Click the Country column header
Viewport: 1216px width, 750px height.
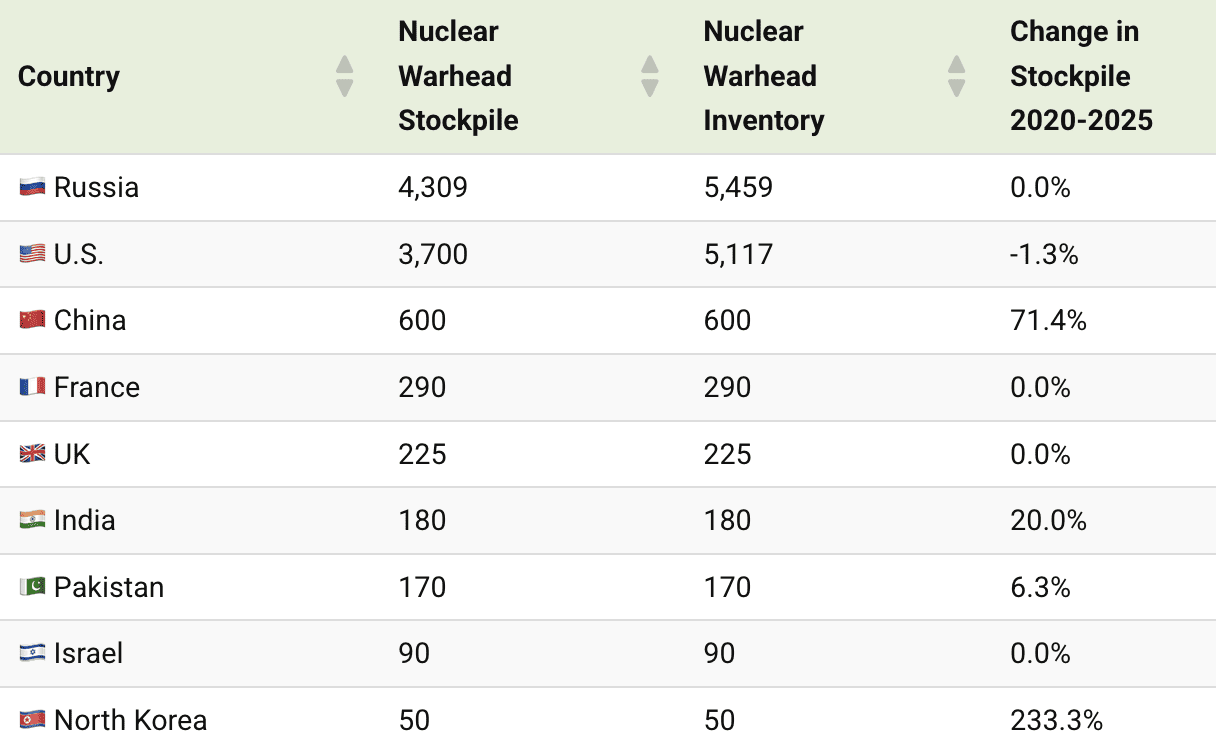pyautogui.click(x=69, y=76)
